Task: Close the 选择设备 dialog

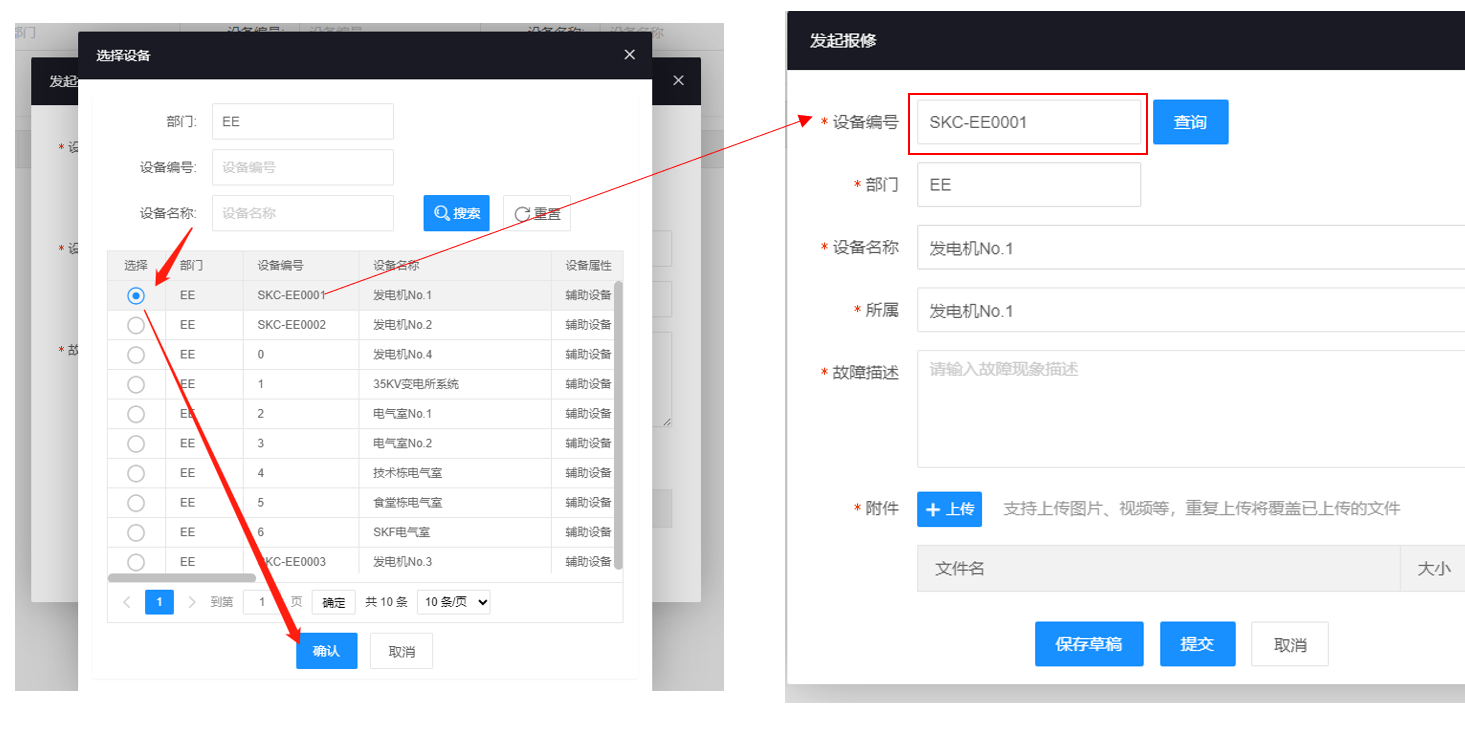Action: (629, 55)
